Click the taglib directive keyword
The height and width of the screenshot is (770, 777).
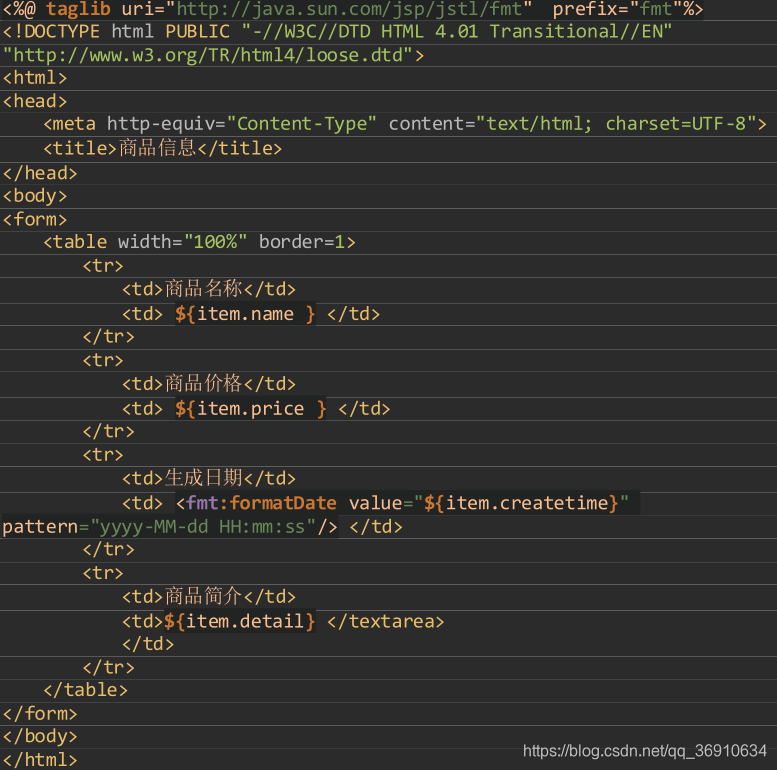pos(78,9)
